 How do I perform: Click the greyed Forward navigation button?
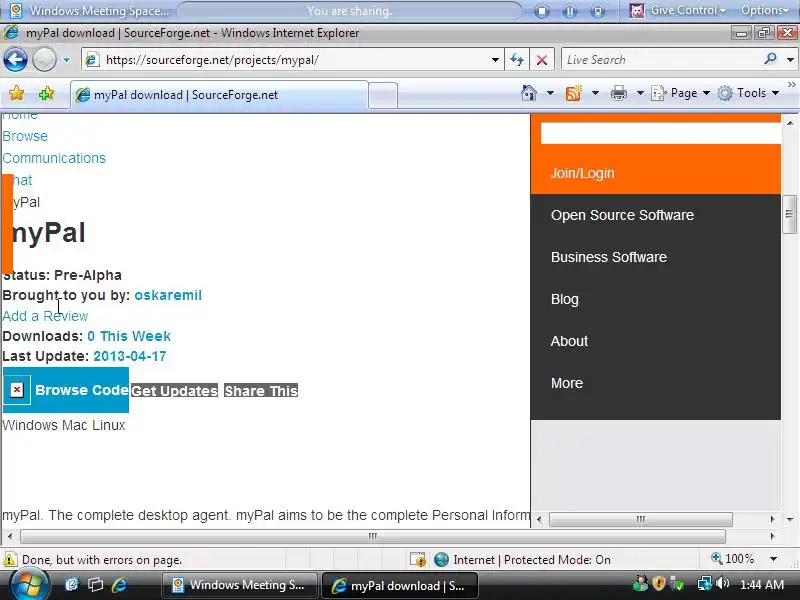pyautogui.click(x=44, y=60)
